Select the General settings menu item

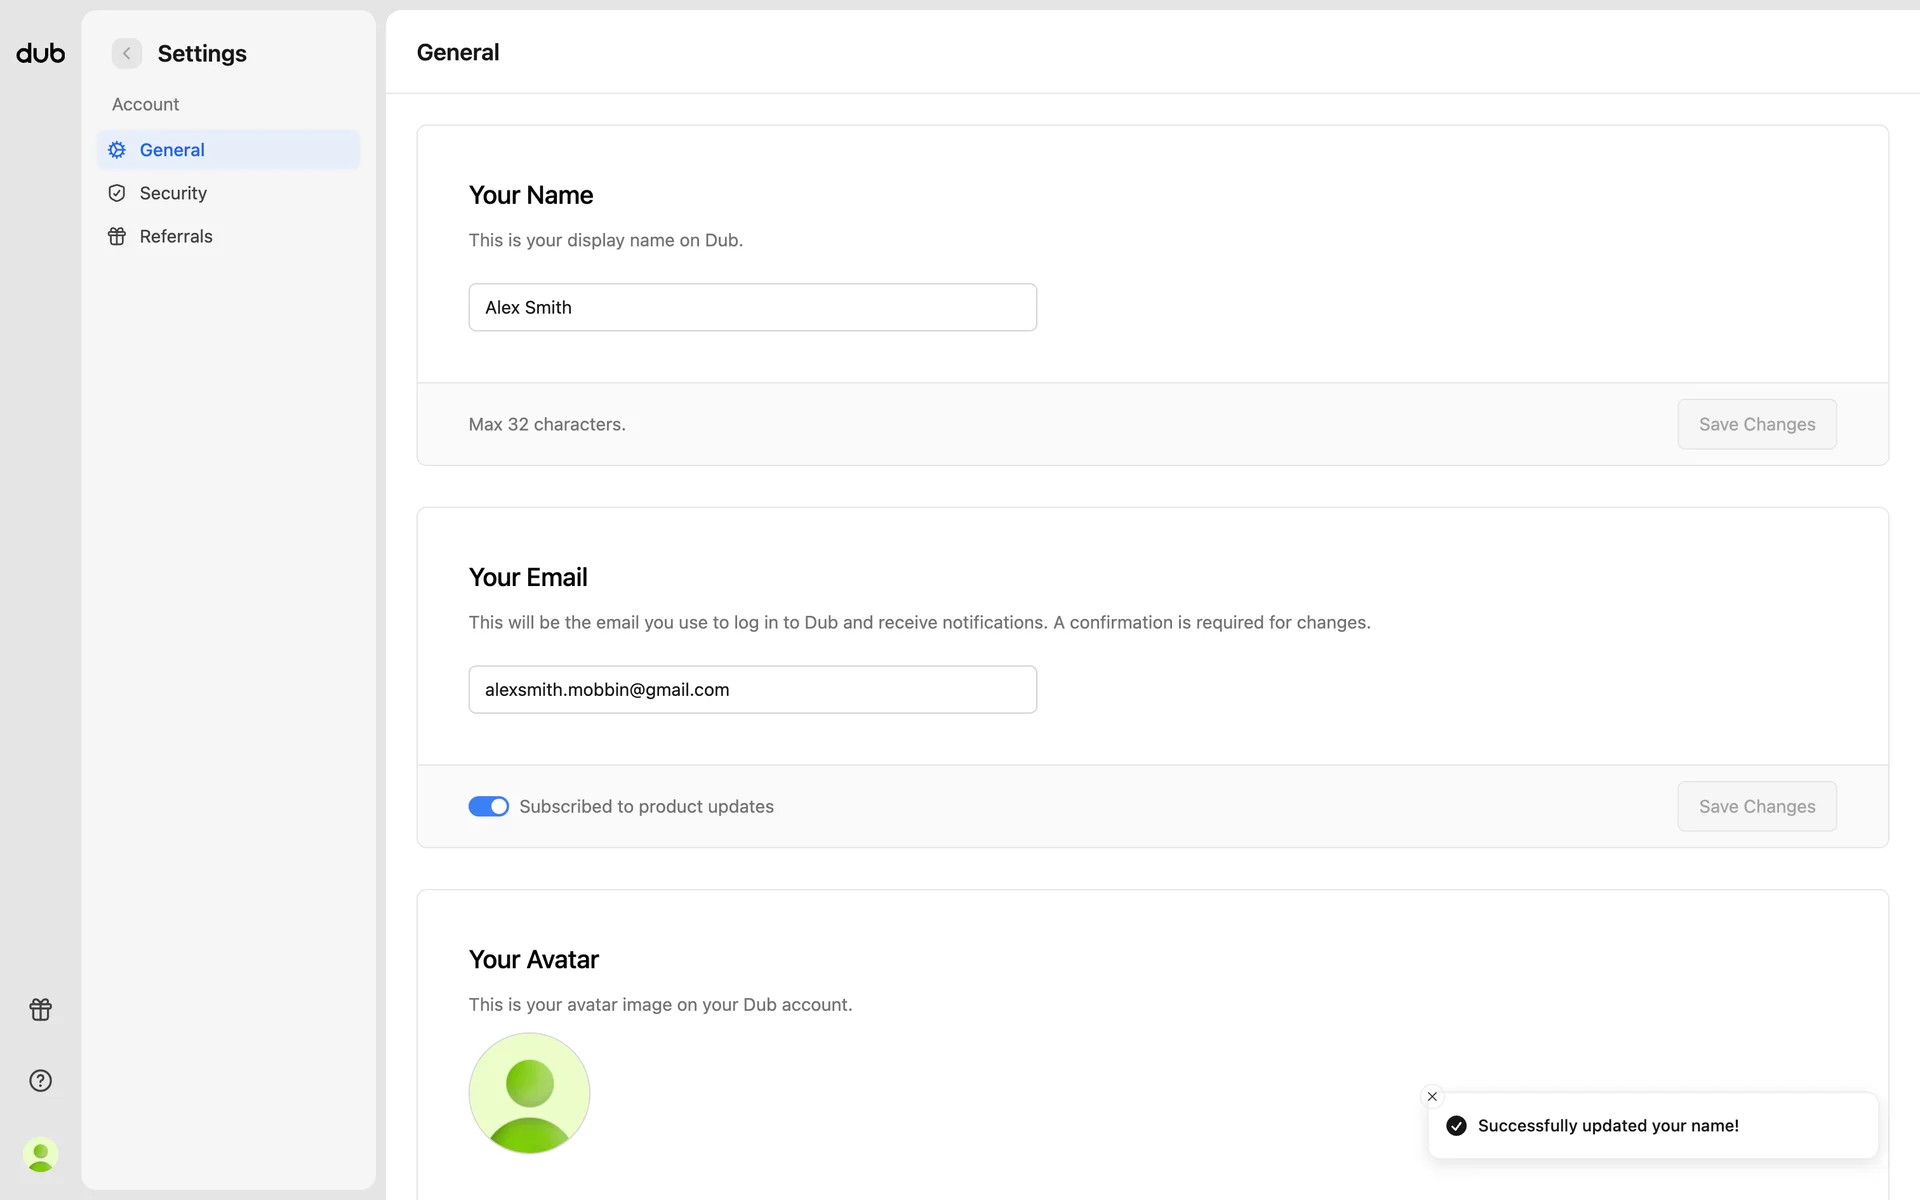228,150
